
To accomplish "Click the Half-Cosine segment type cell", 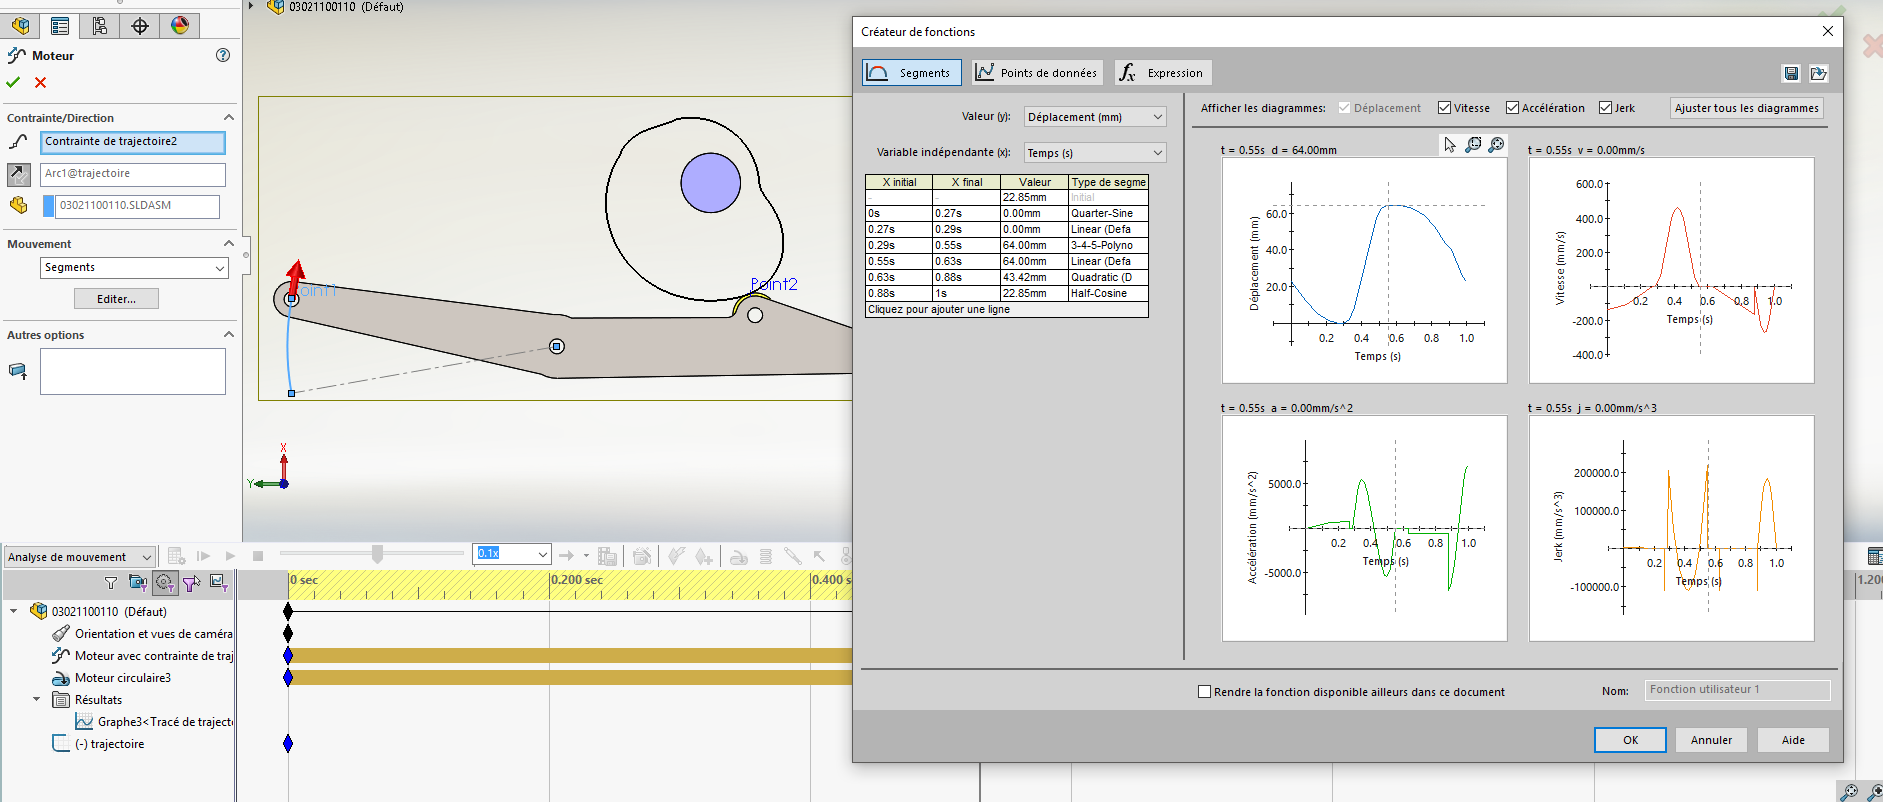I will pyautogui.click(x=1108, y=294).
